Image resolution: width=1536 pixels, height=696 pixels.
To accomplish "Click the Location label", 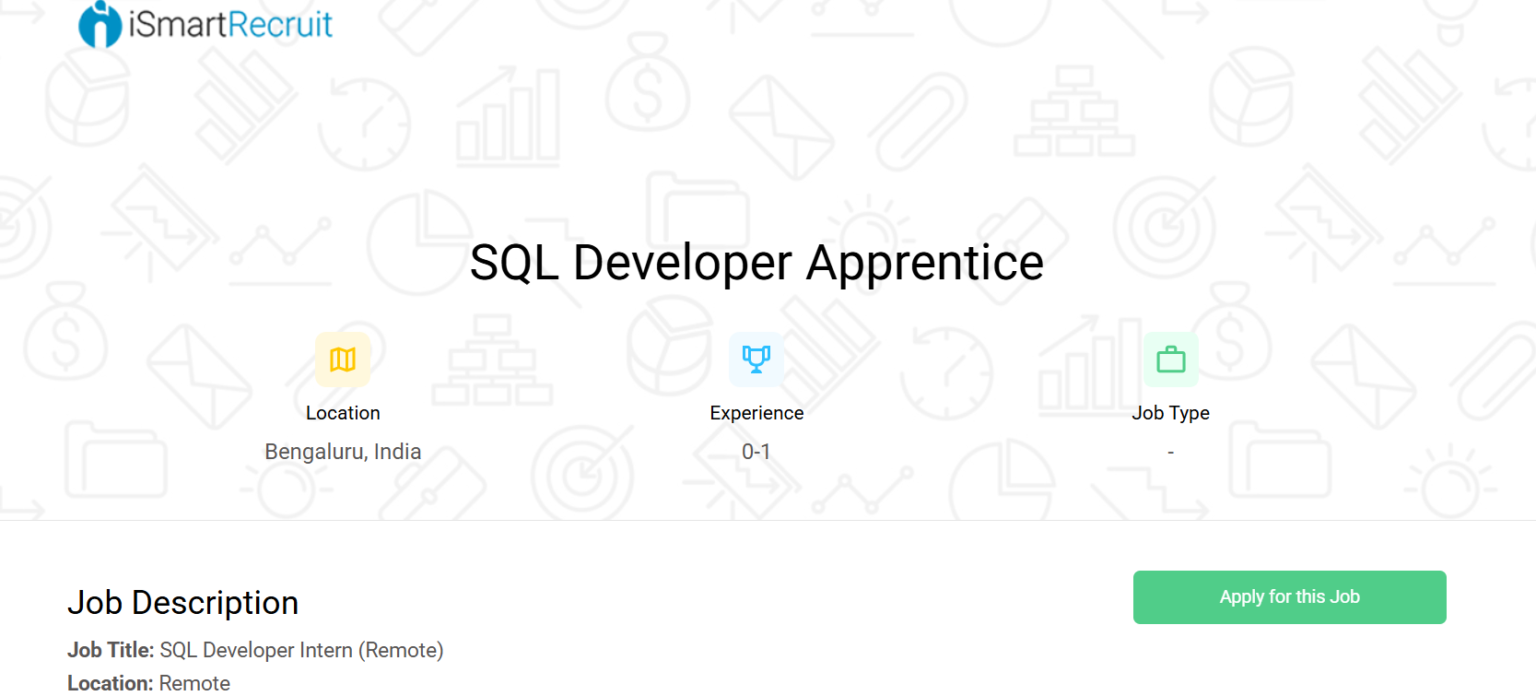I will 343,413.
